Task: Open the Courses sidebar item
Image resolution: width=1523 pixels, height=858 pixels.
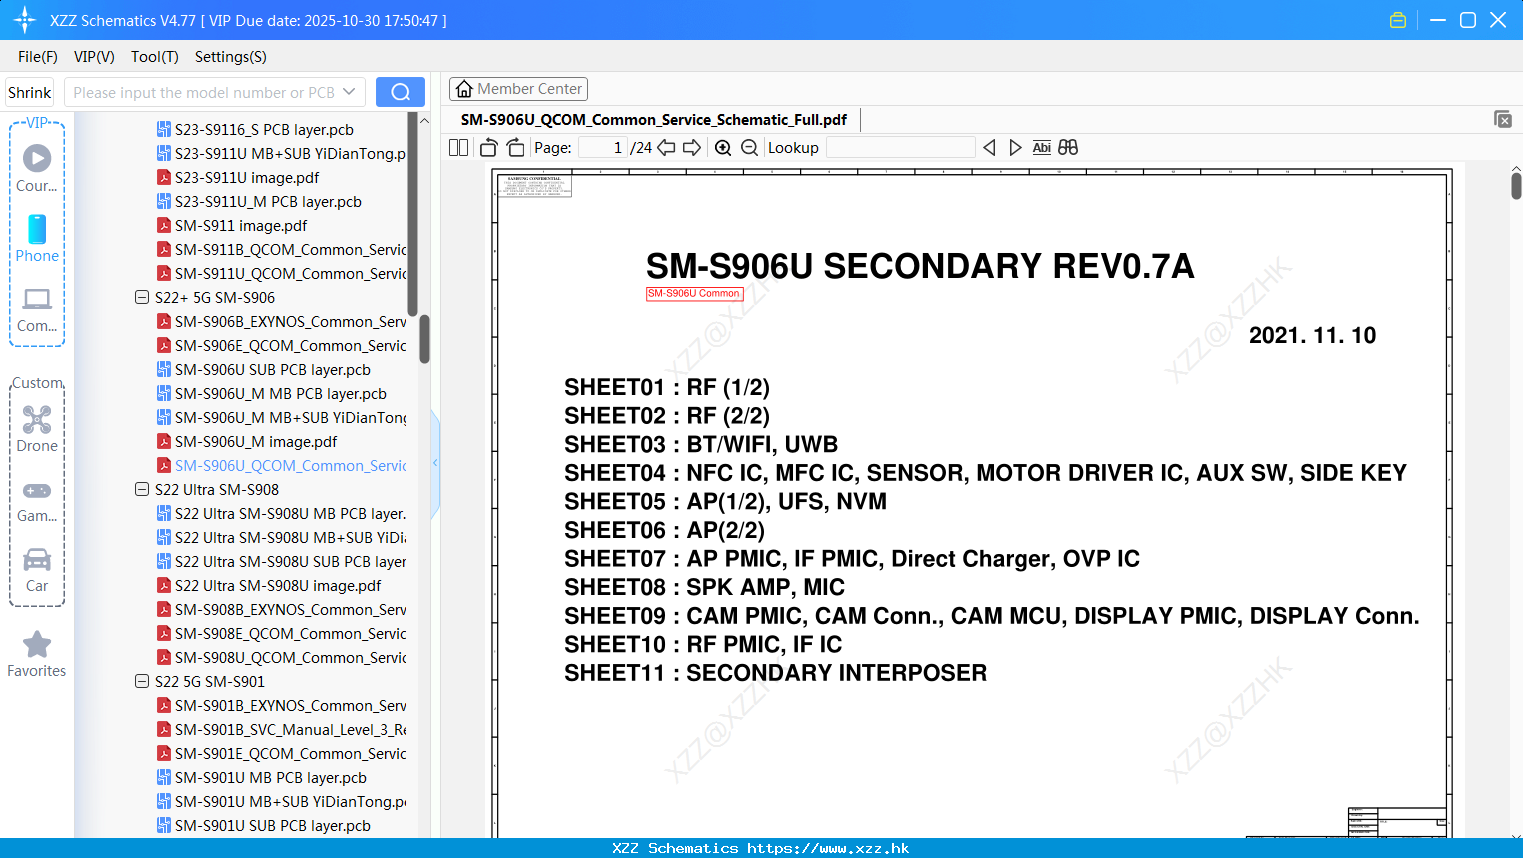Action: tap(37, 168)
